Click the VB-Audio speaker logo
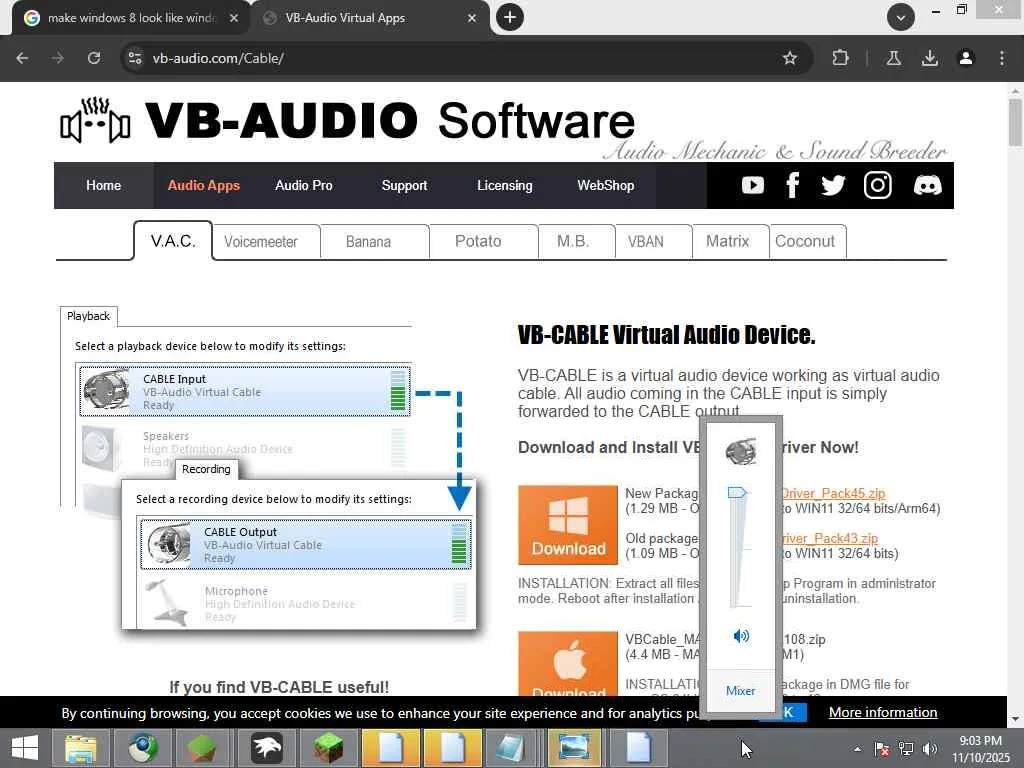The width and height of the screenshot is (1024, 768). coord(95,120)
